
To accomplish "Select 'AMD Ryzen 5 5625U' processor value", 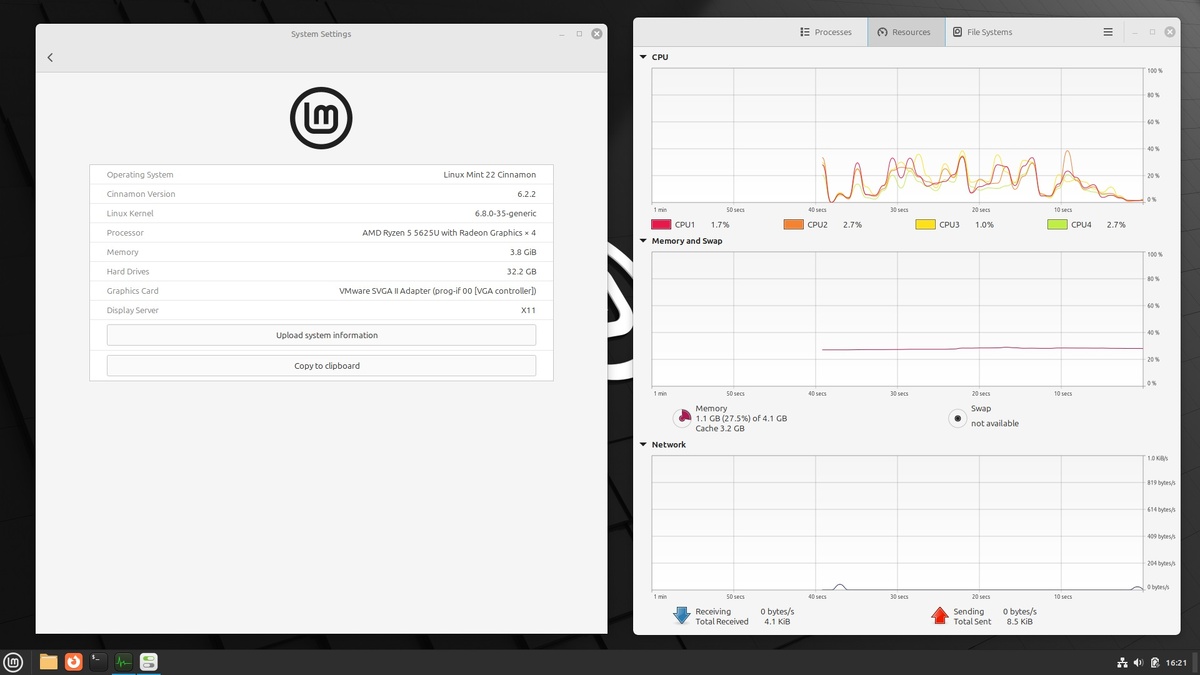I will pos(449,233).
